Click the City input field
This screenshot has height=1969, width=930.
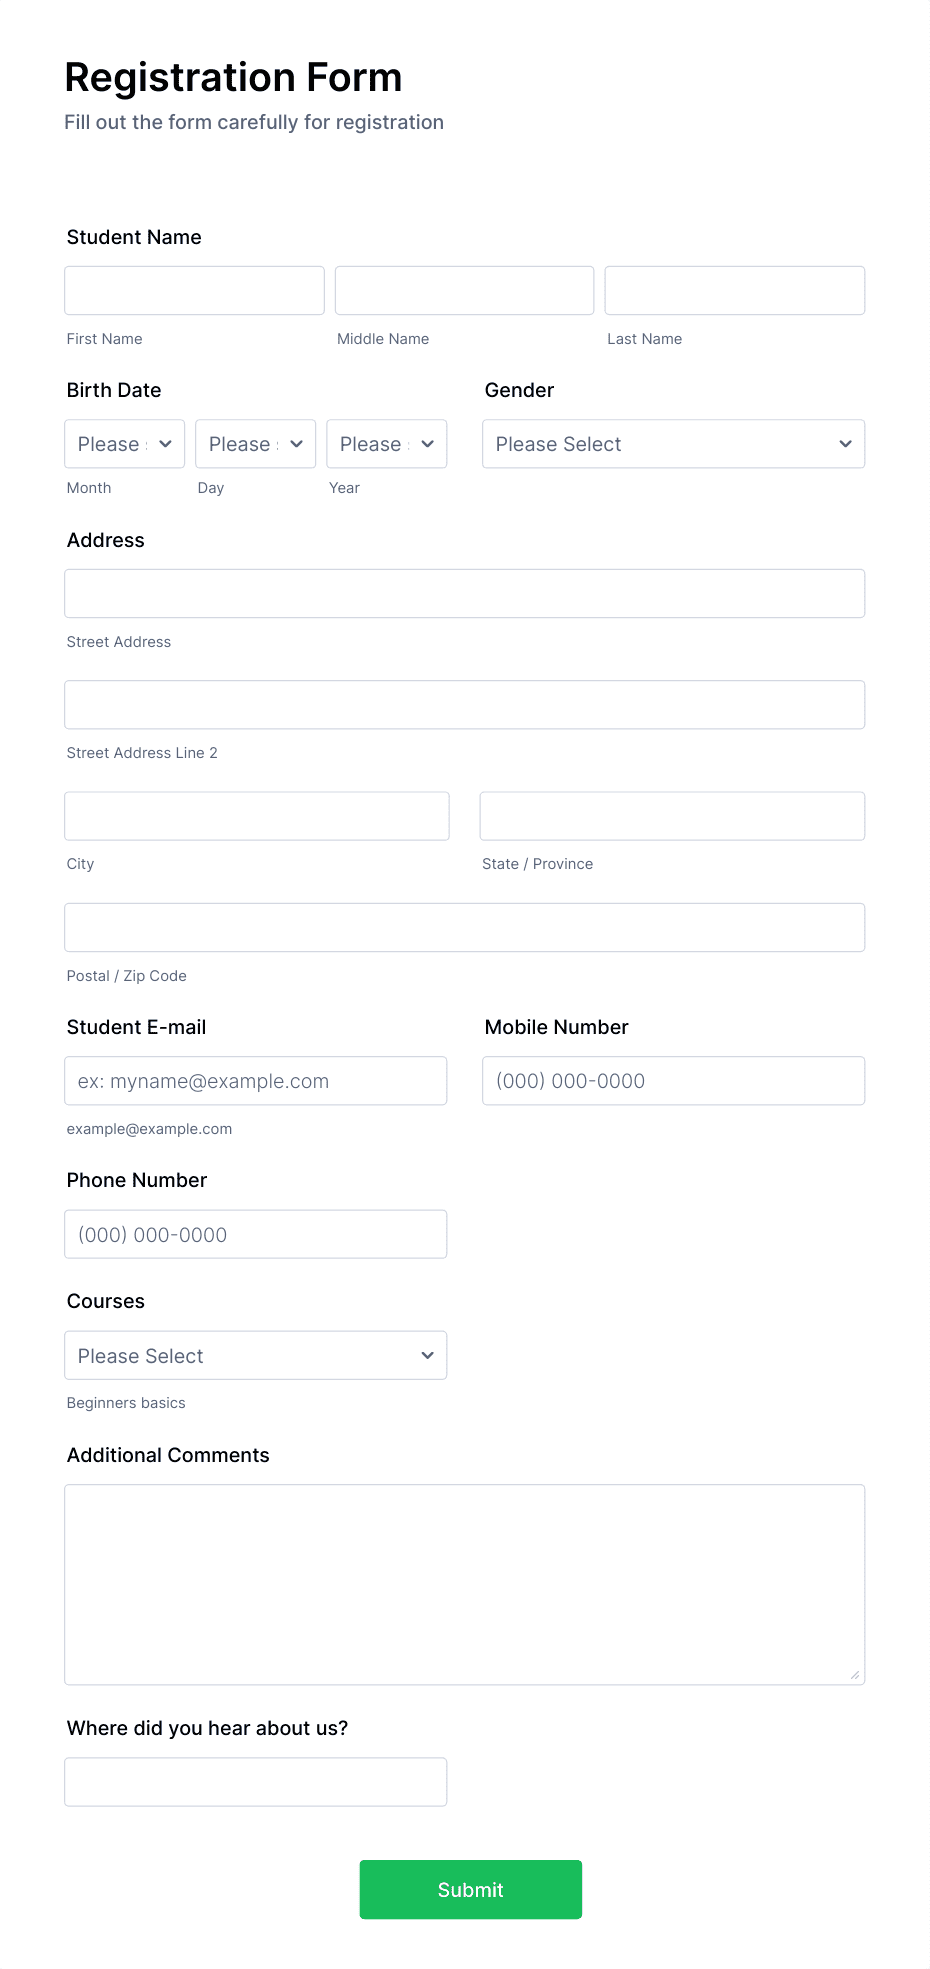pyautogui.click(x=256, y=815)
